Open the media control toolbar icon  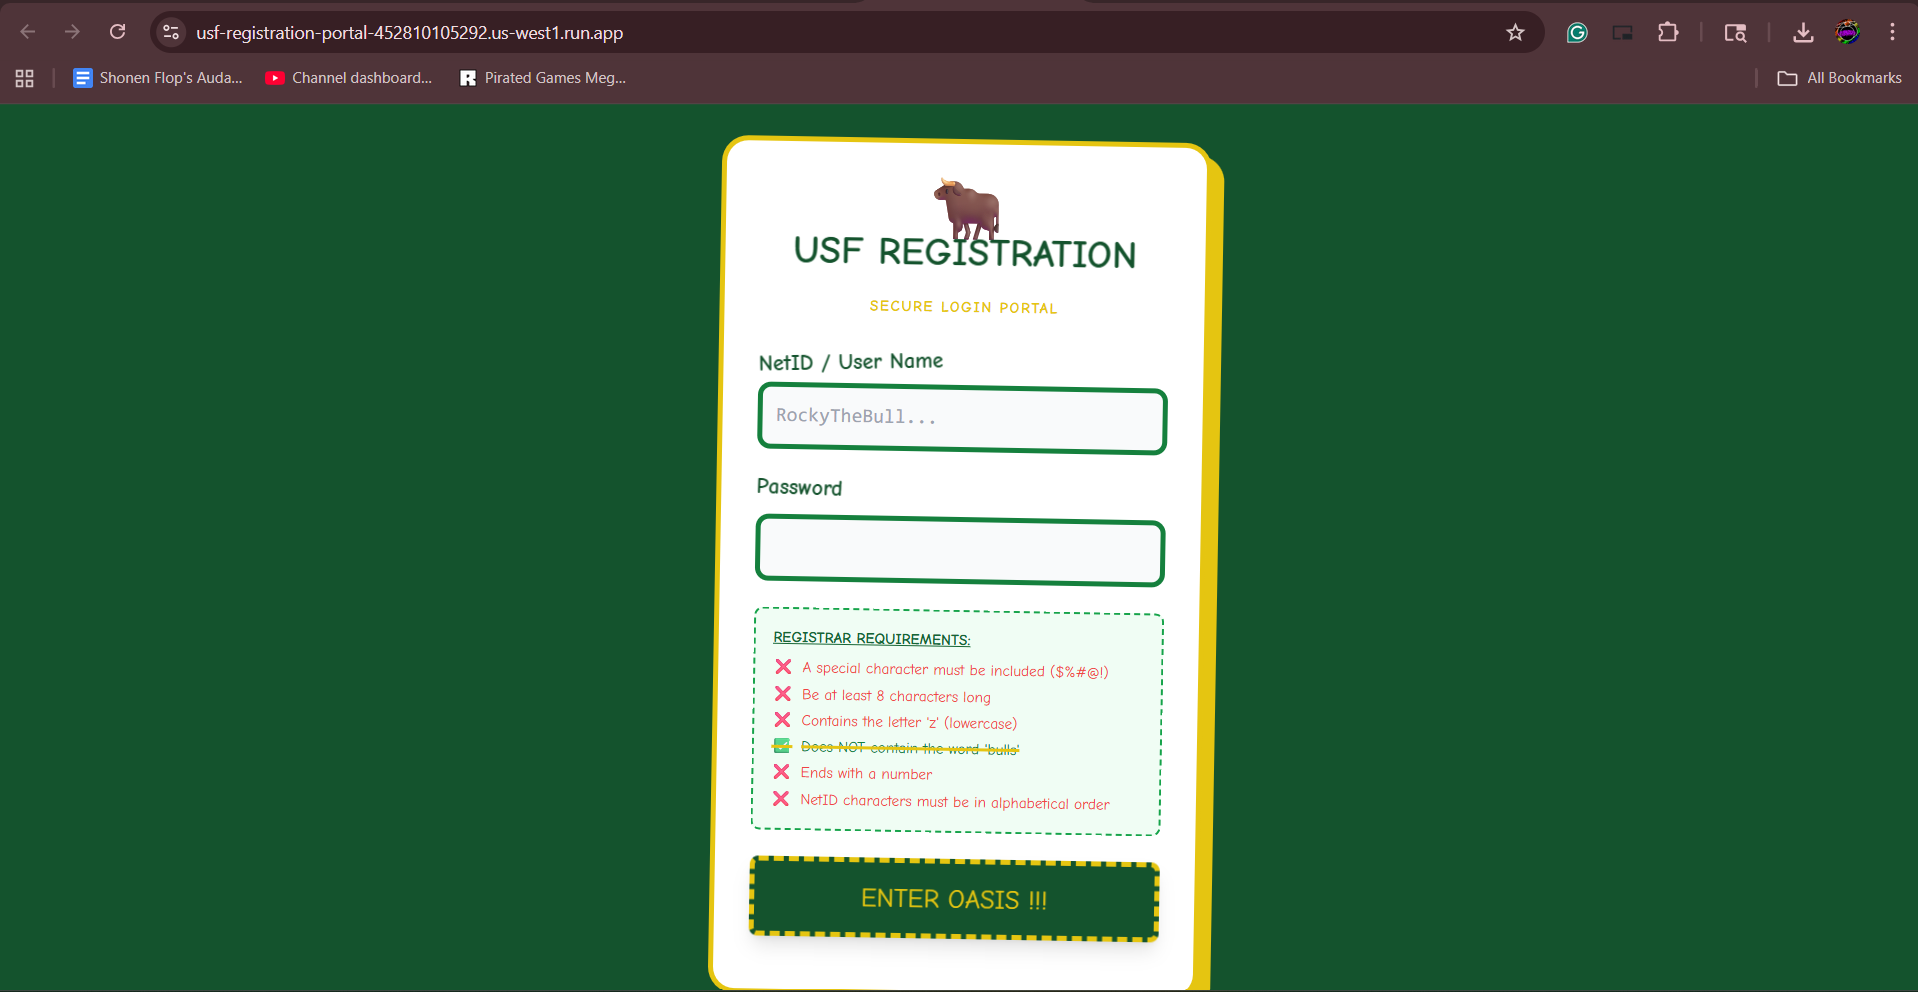point(1622,32)
